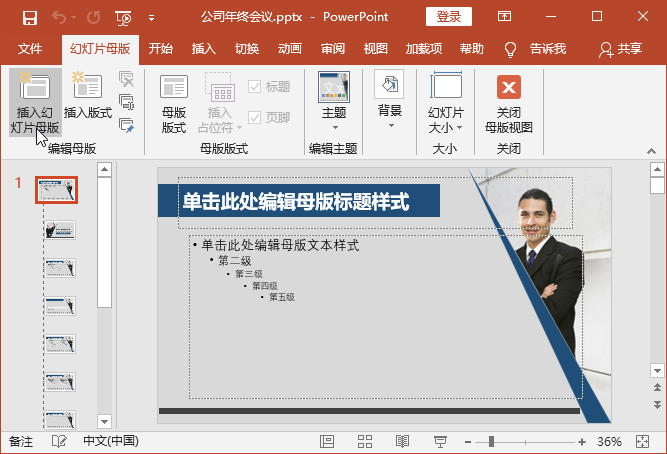Click the 登录 sign-in button
This screenshot has height=454, width=667.
(449, 17)
